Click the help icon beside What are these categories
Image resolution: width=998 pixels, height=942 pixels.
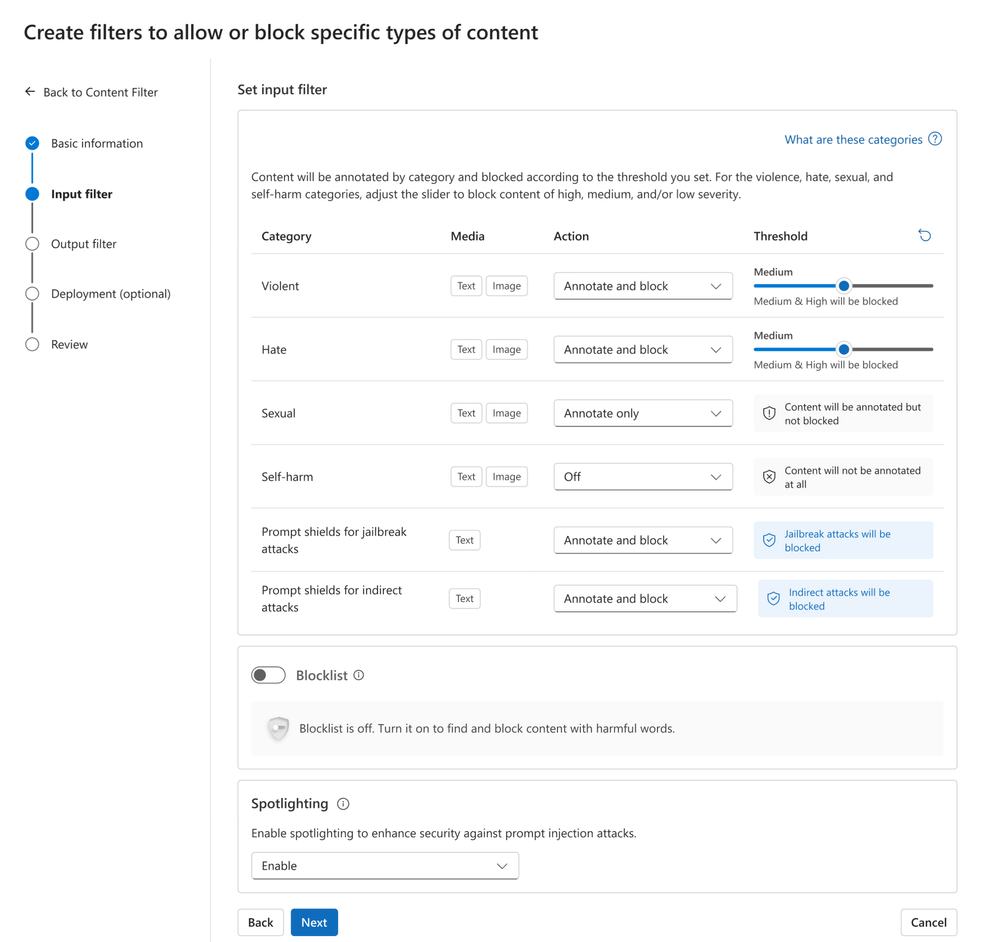(x=935, y=139)
